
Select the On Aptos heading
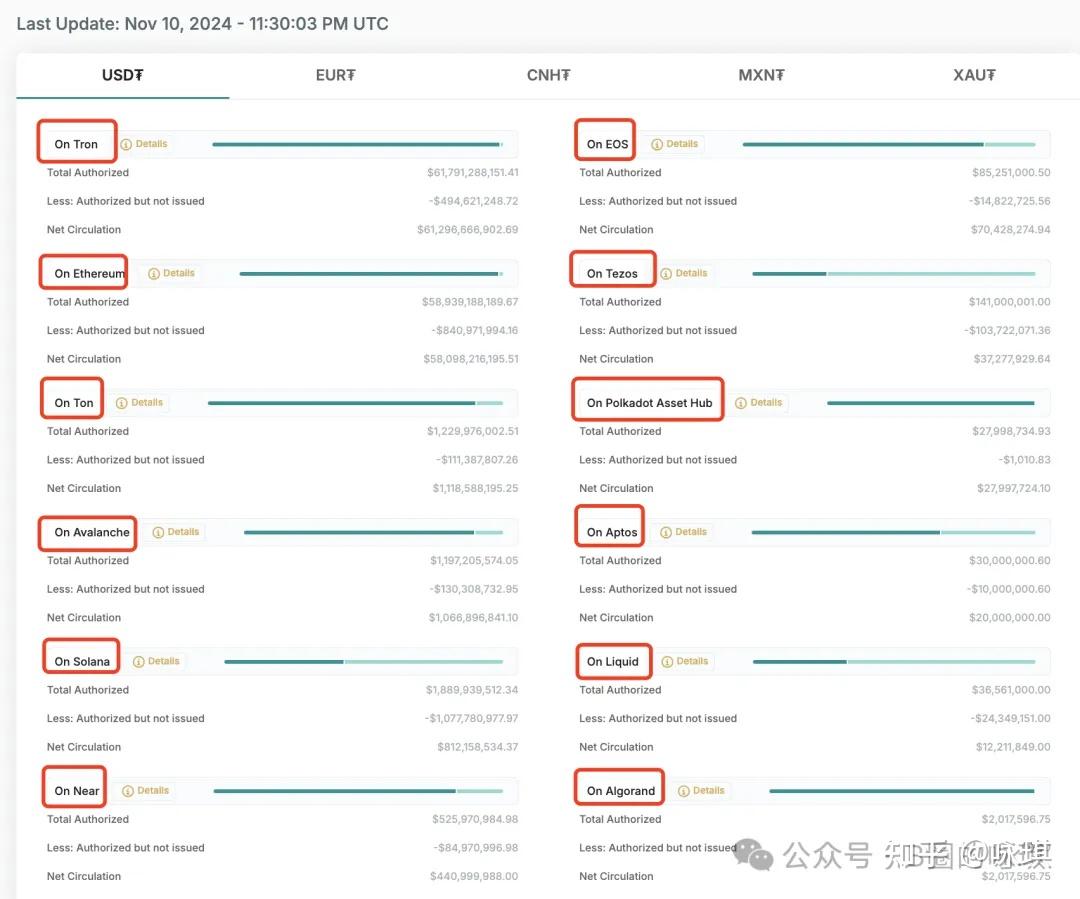pos(612,532)
